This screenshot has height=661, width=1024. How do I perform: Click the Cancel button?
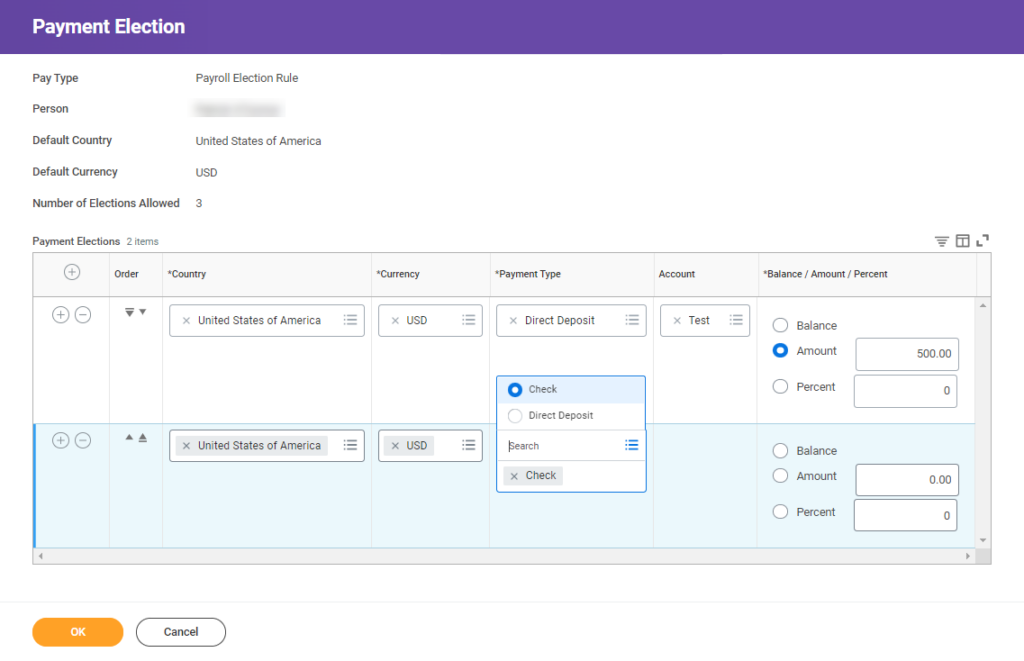pos(181,632)
